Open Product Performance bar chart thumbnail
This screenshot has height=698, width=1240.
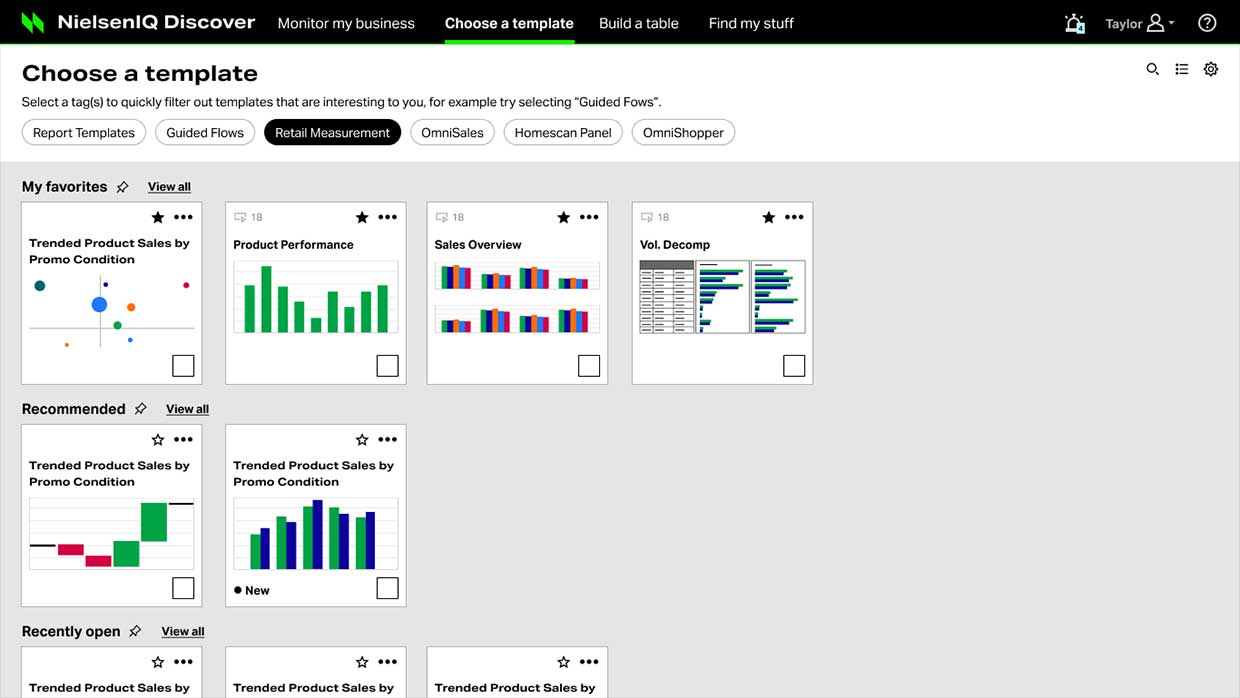point(316,297)
